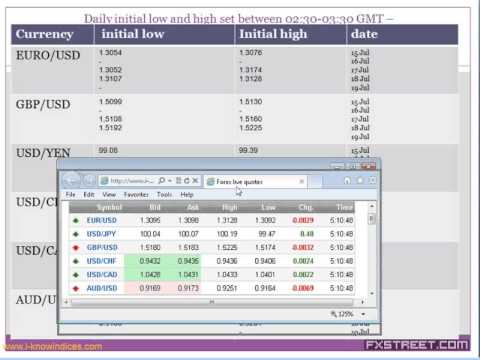Click the favorites star icon
Viewport: 480px width, 360px height.
pyautogui.click(x=360, y=180)
